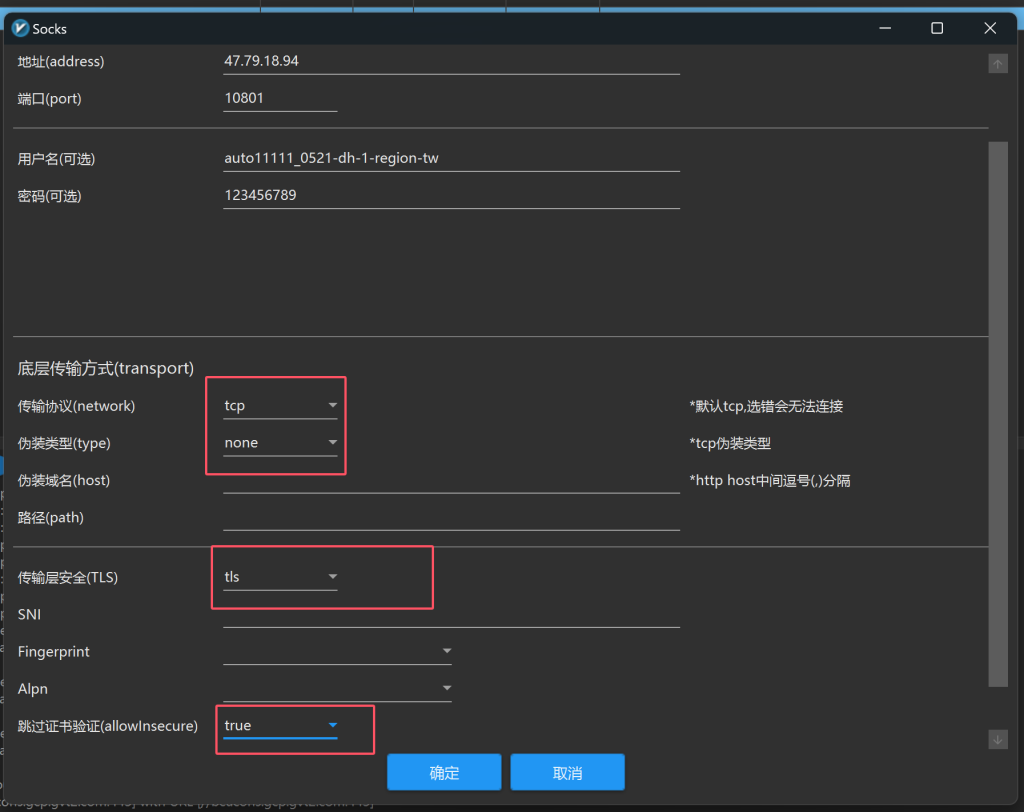The width and height of the screenshot is (1024, 812).
Task: Open the TLS security dropdown showing tls
Action: (x=280, y=577)
